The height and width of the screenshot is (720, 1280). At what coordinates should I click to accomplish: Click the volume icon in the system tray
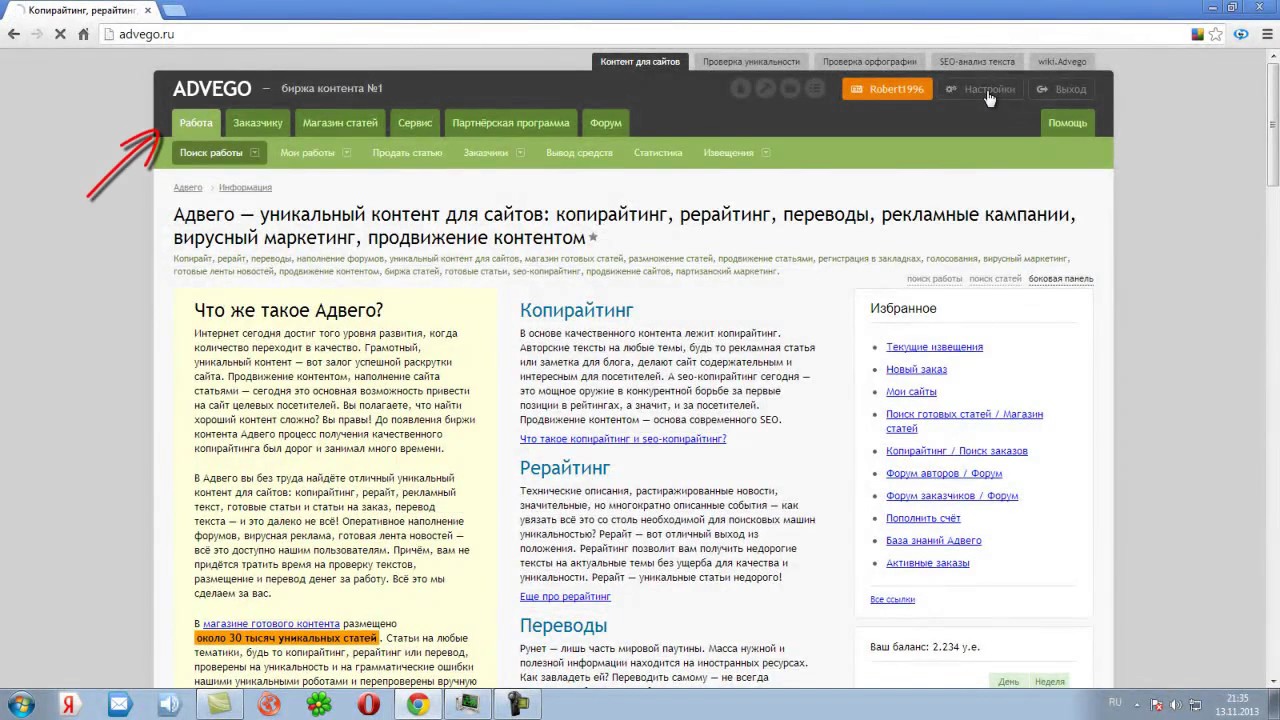1176,704
